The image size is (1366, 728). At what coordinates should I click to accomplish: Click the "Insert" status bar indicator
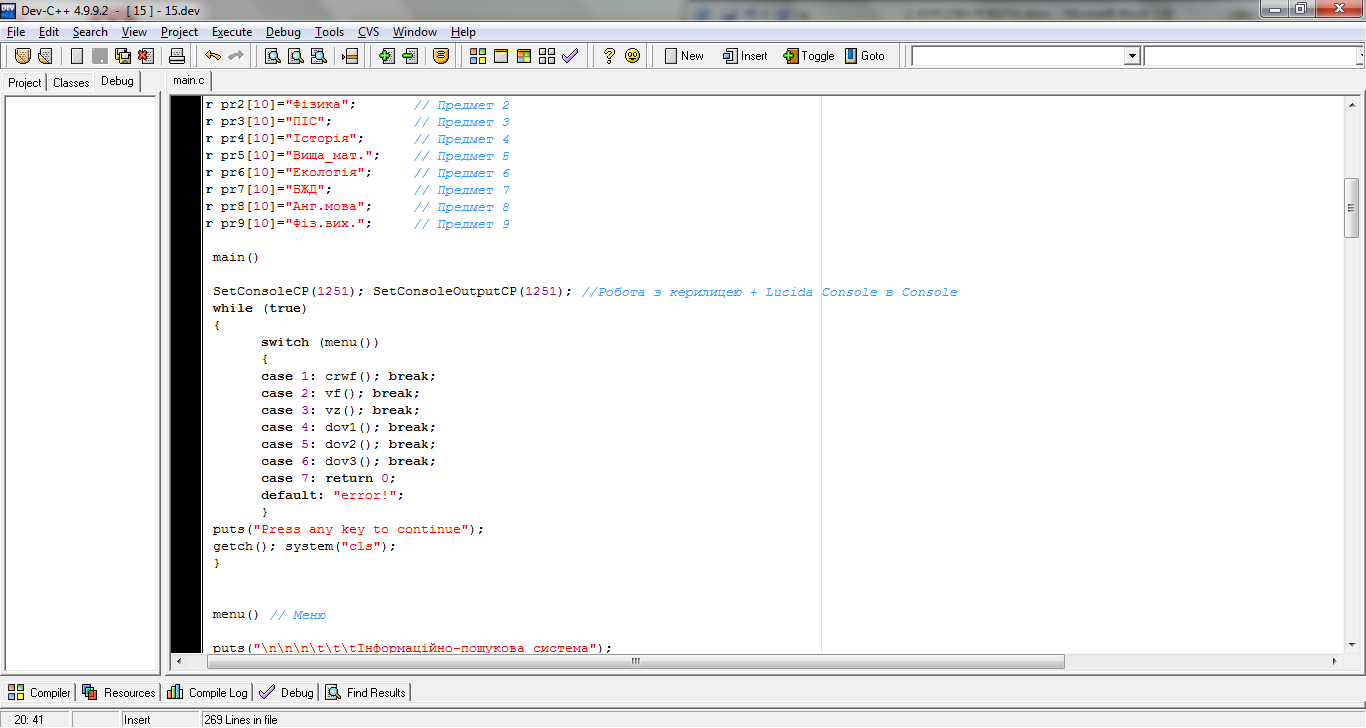pos(137,719)
